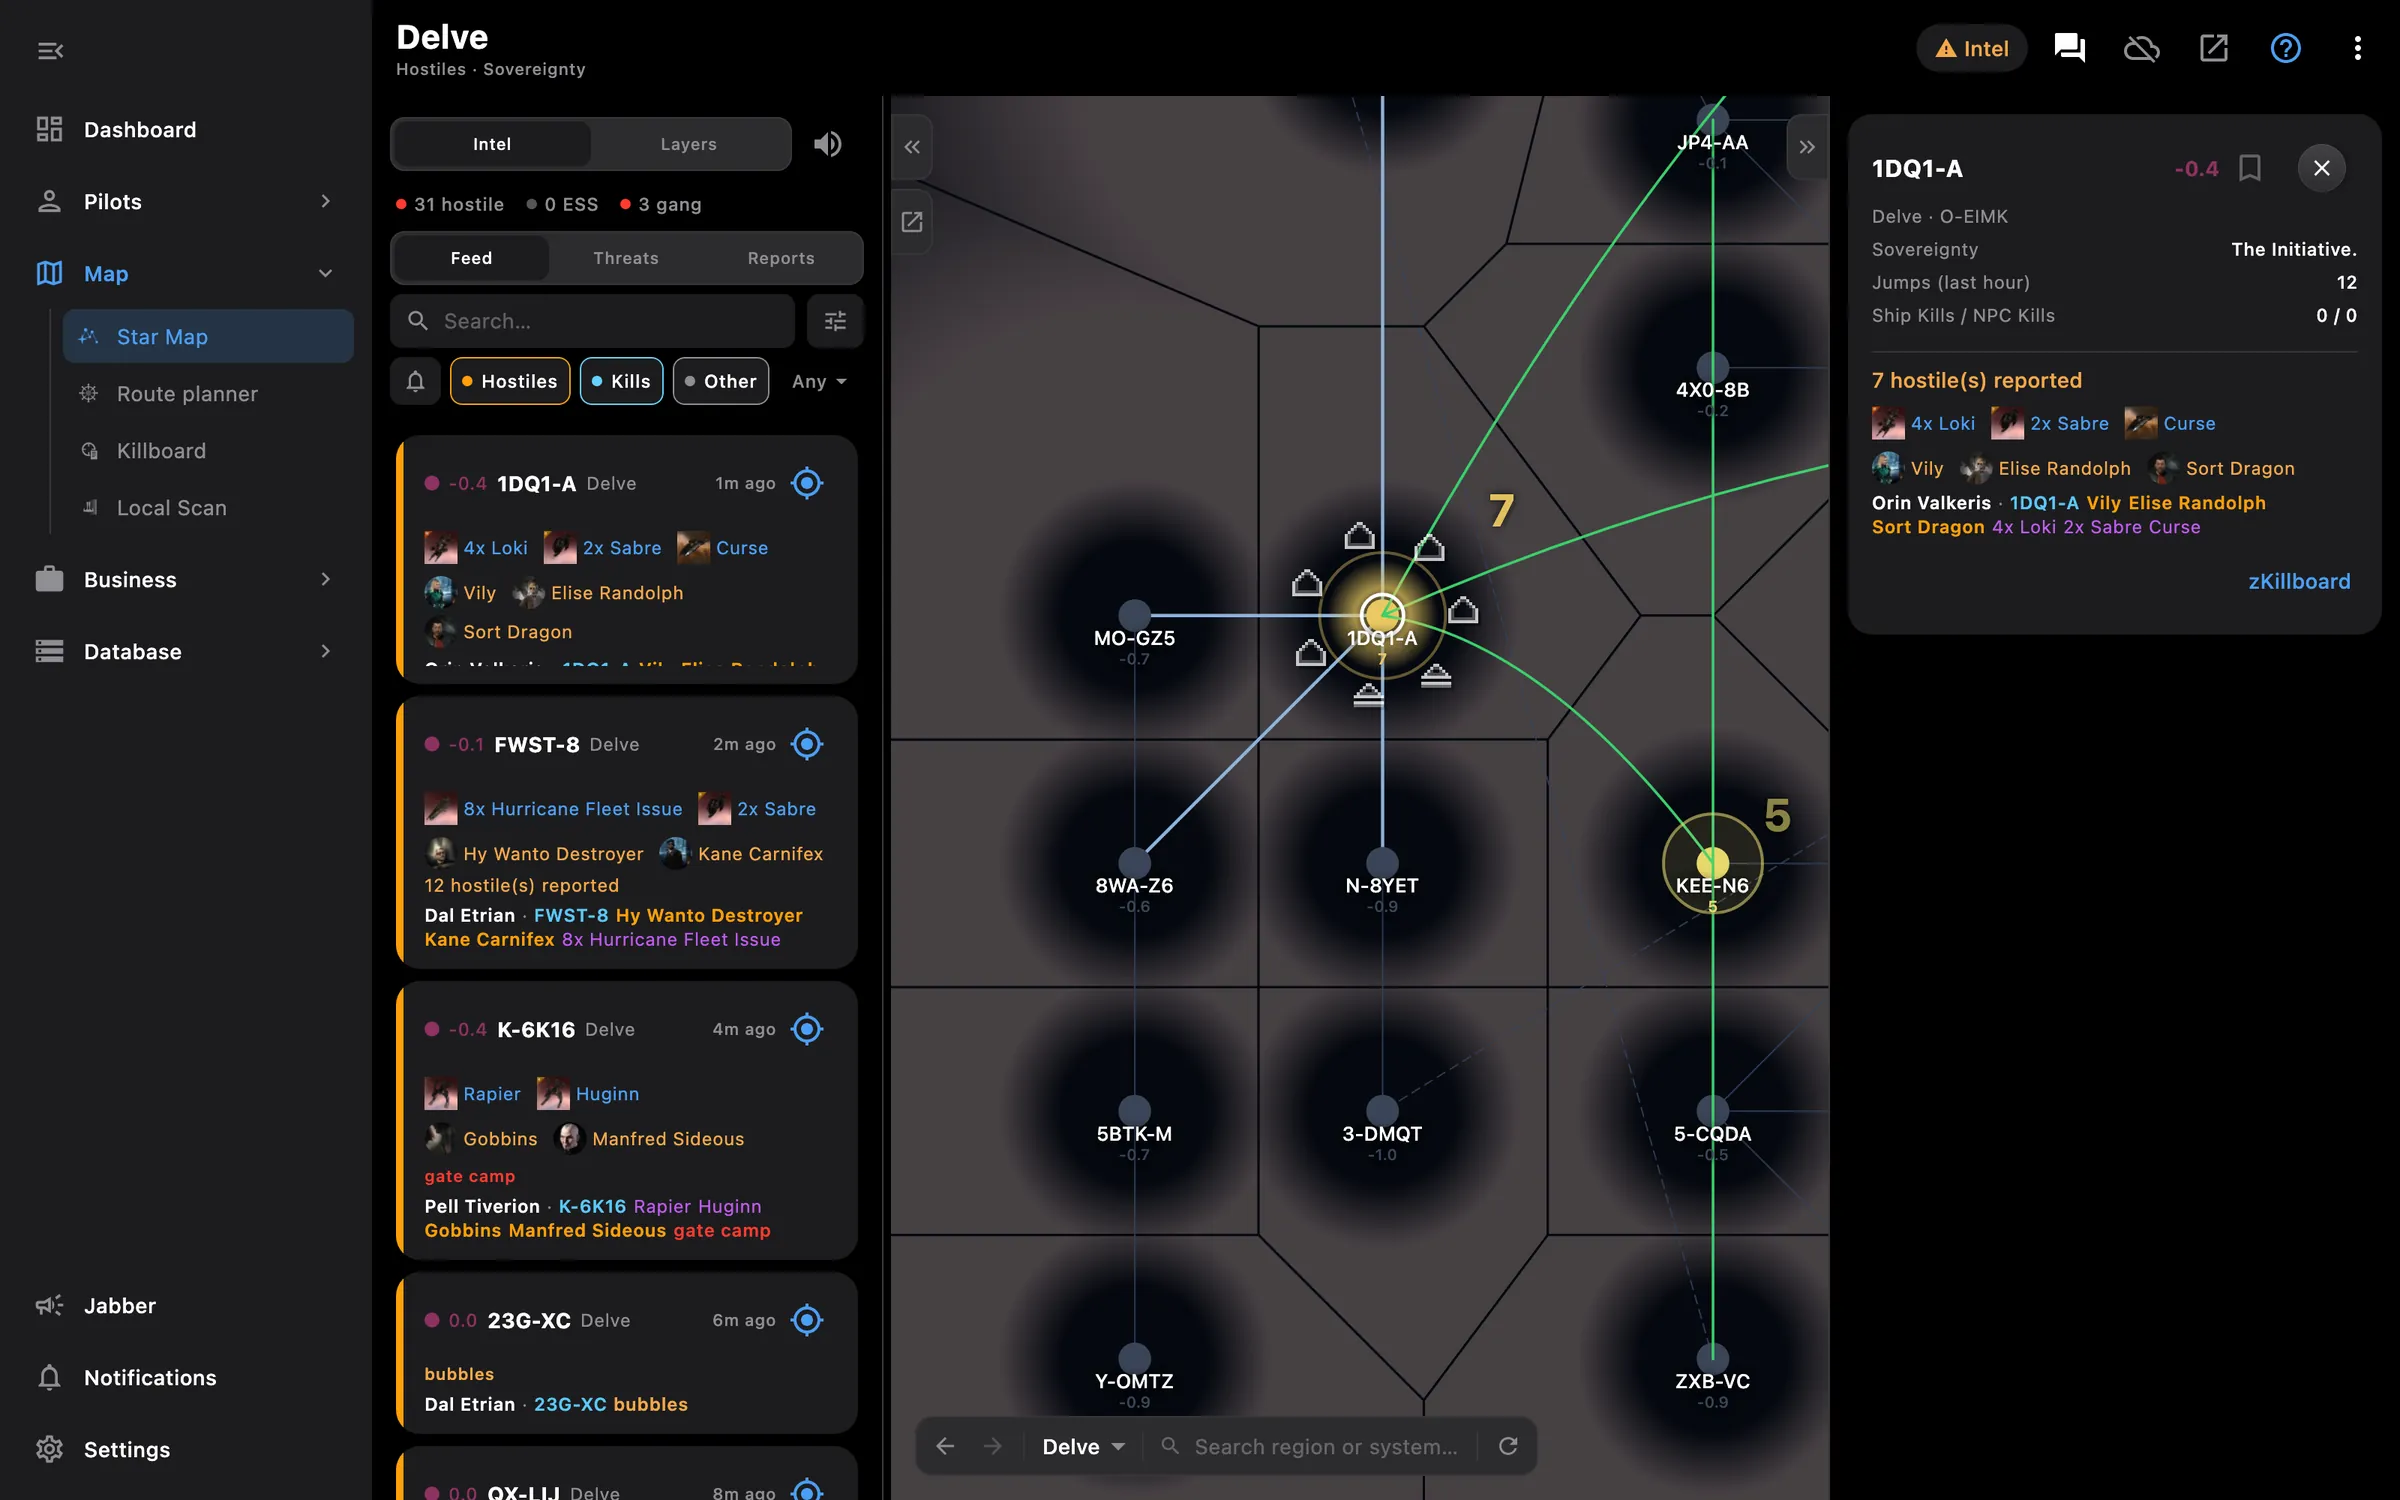Click Huginn ship in K-6K16 card
The width and height of the screenshot is (2400, 1500).
point(588,1094)
